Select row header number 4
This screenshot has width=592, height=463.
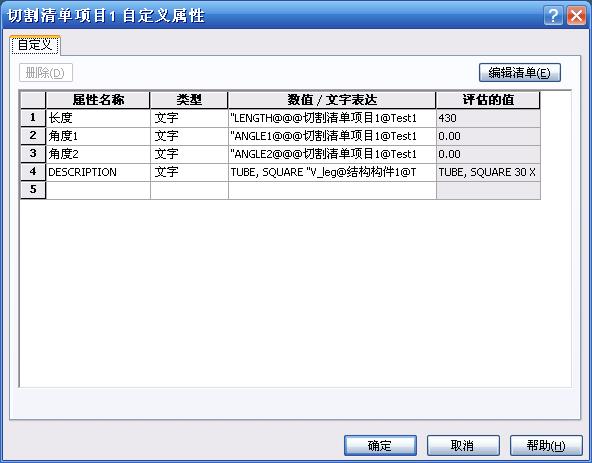pyautogui.click(x=33, y=172)
